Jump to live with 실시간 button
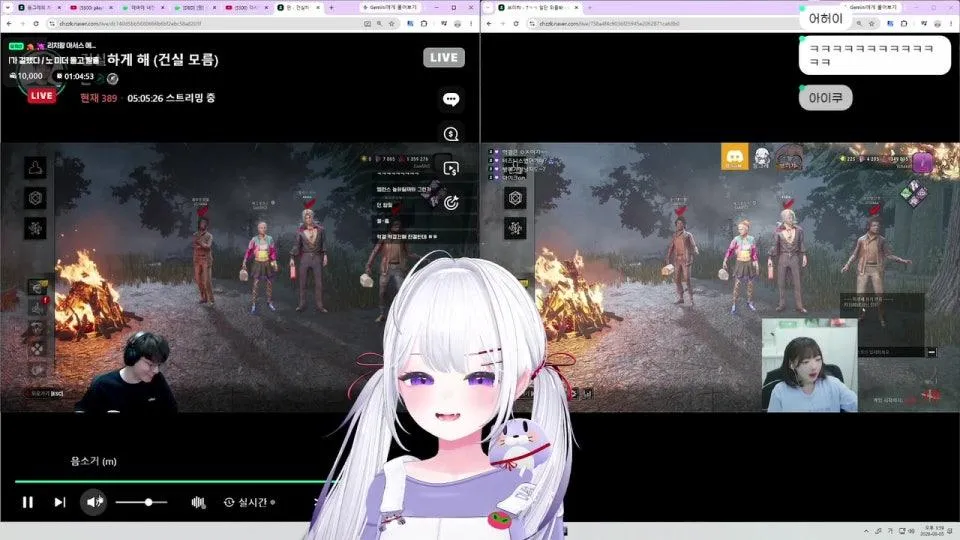The width and height of the screenshot is (960, 540). (x=249, y=502)
